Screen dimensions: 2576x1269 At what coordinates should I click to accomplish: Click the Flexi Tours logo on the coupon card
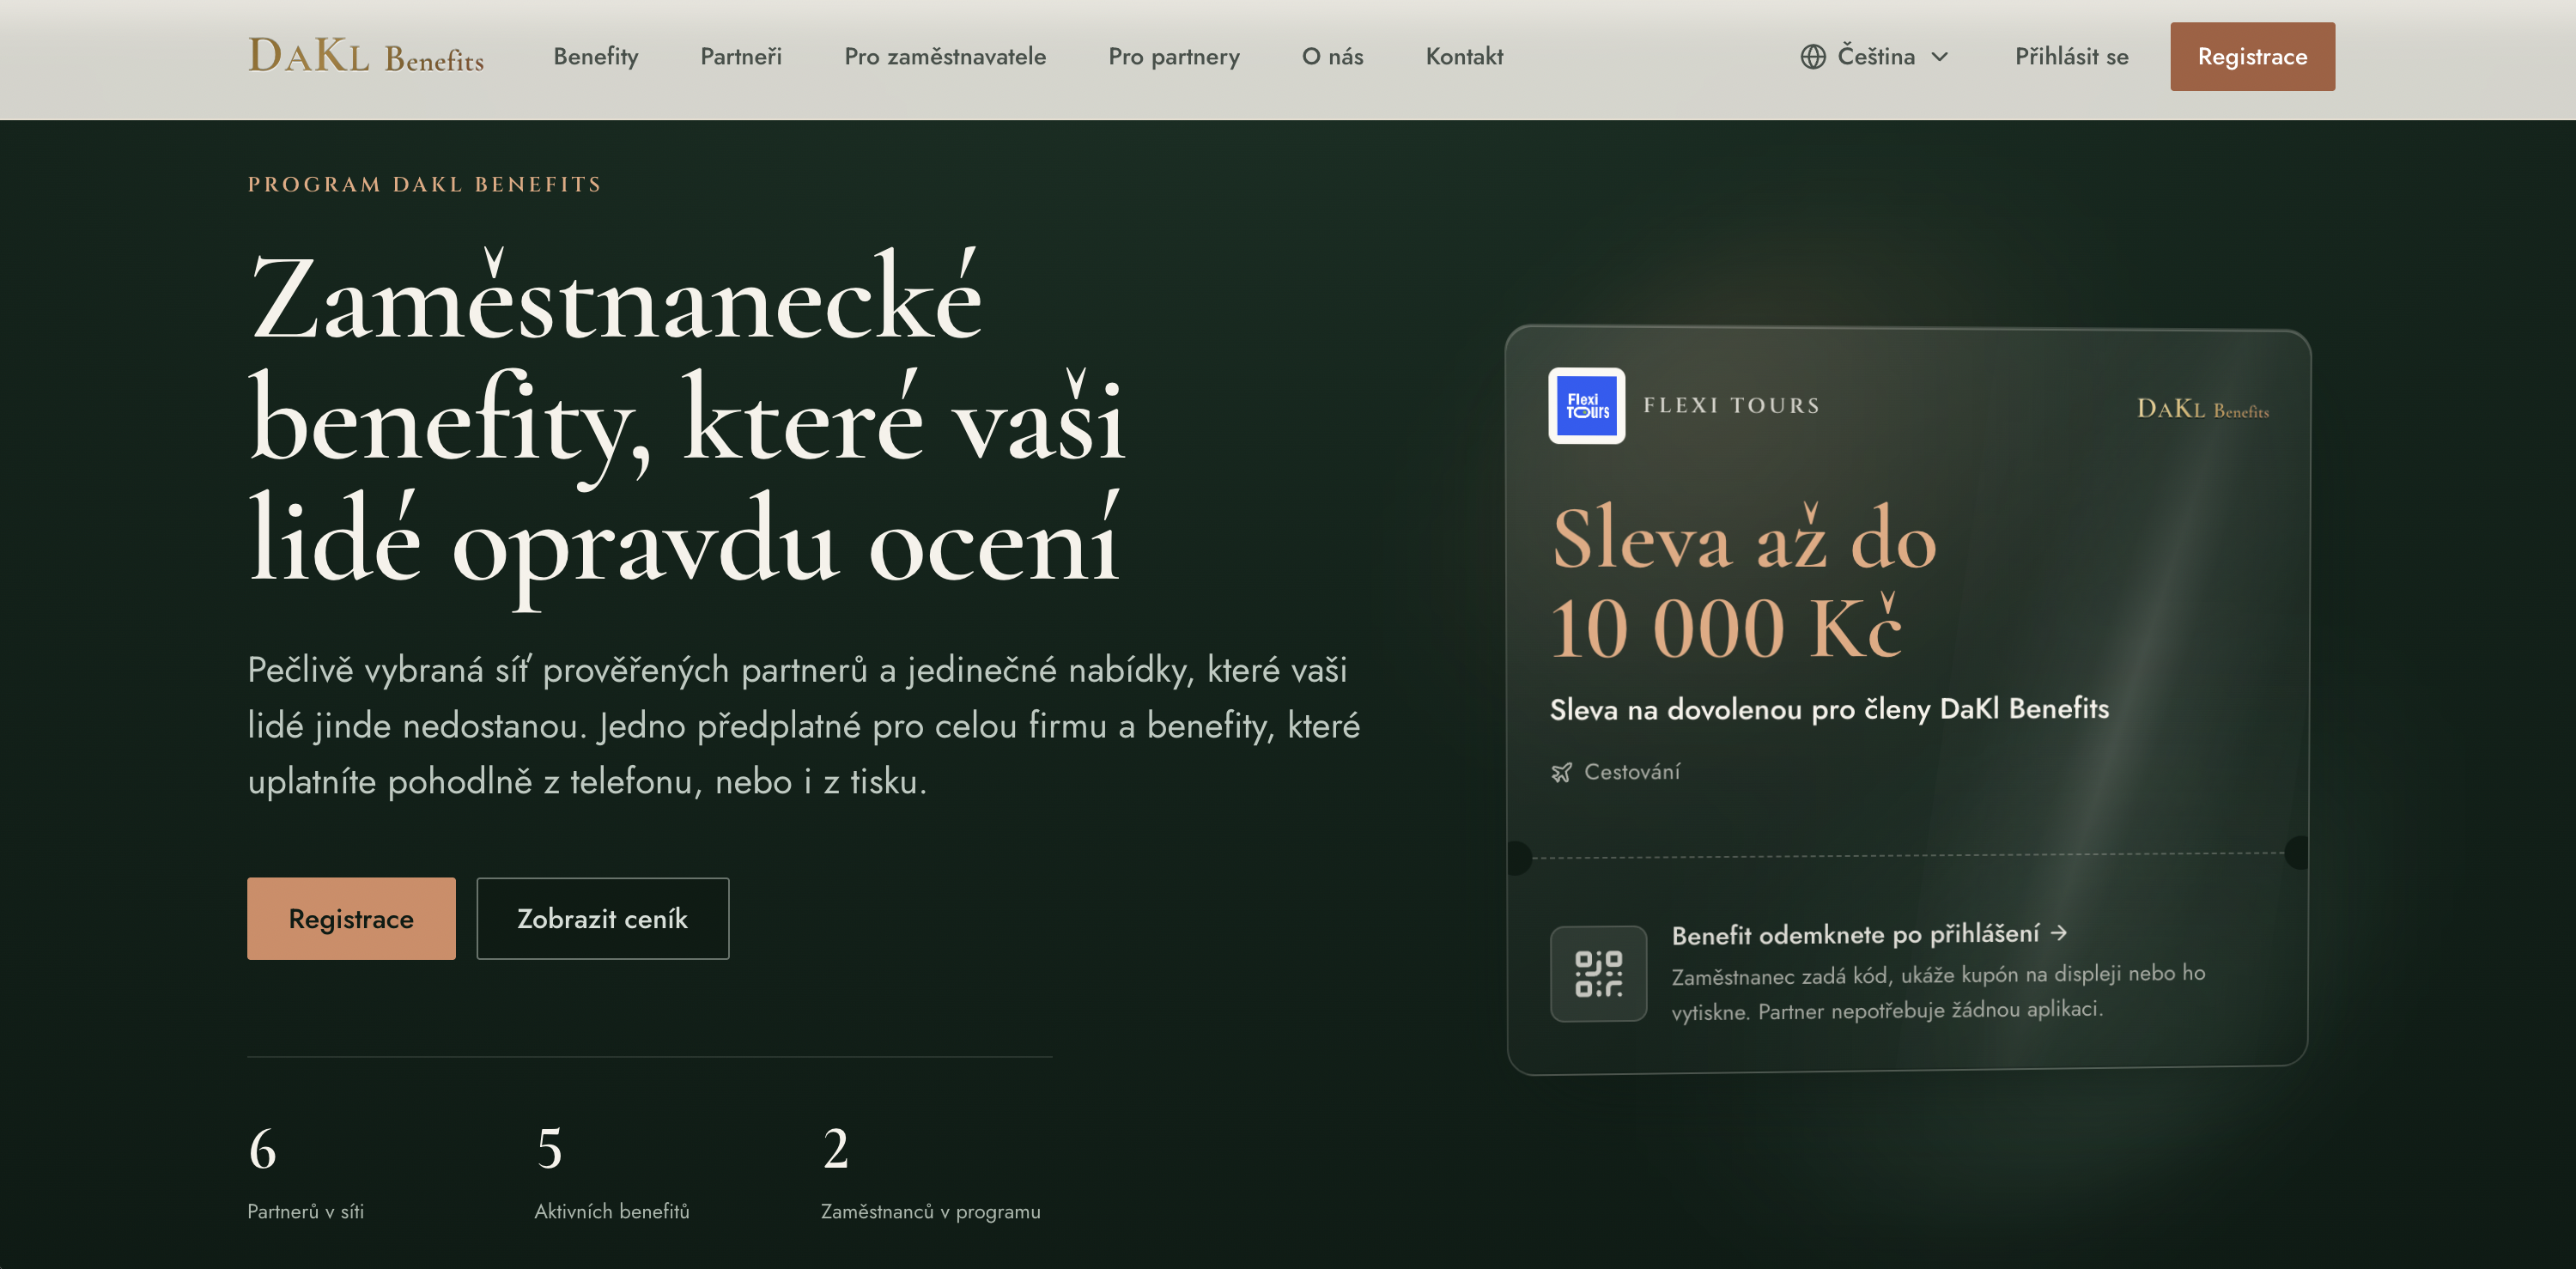(1587, 406)
